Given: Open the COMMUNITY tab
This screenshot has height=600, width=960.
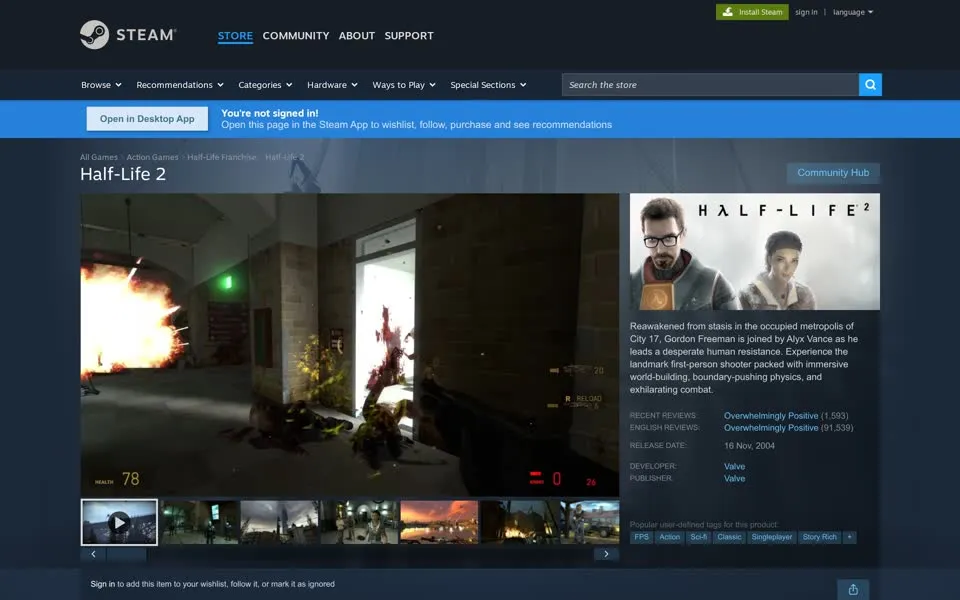Looking at the screenshot, I should coord(296,36).
